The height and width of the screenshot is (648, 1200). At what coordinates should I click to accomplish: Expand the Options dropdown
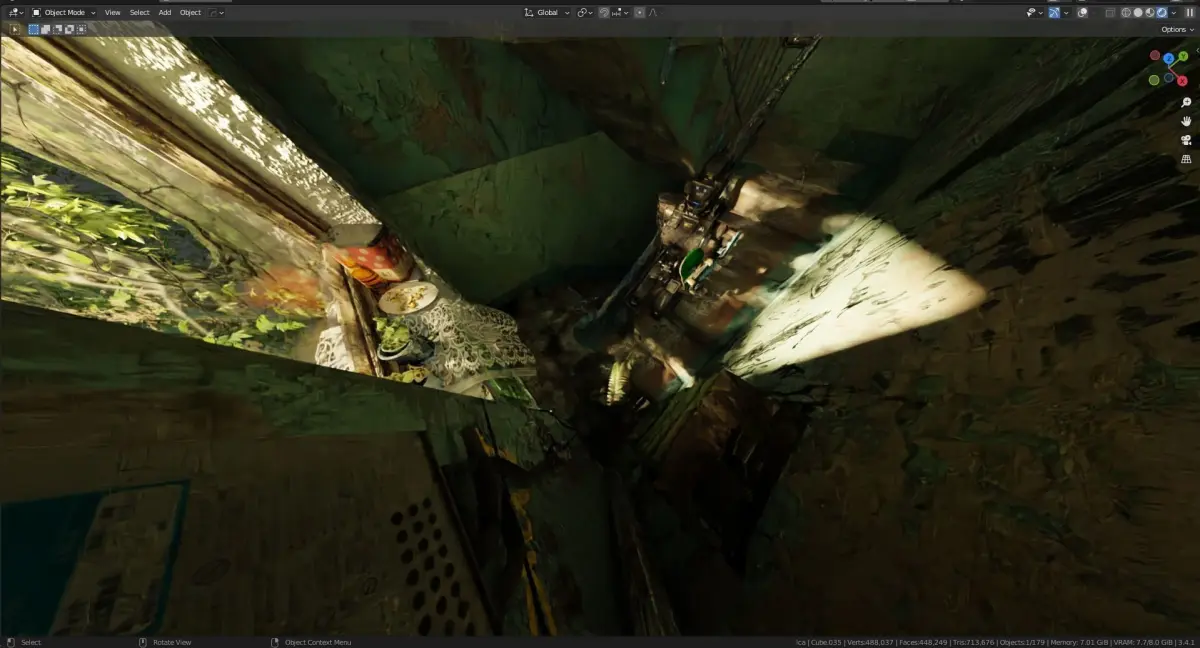pyautogui.click(x=1177, y=30)
